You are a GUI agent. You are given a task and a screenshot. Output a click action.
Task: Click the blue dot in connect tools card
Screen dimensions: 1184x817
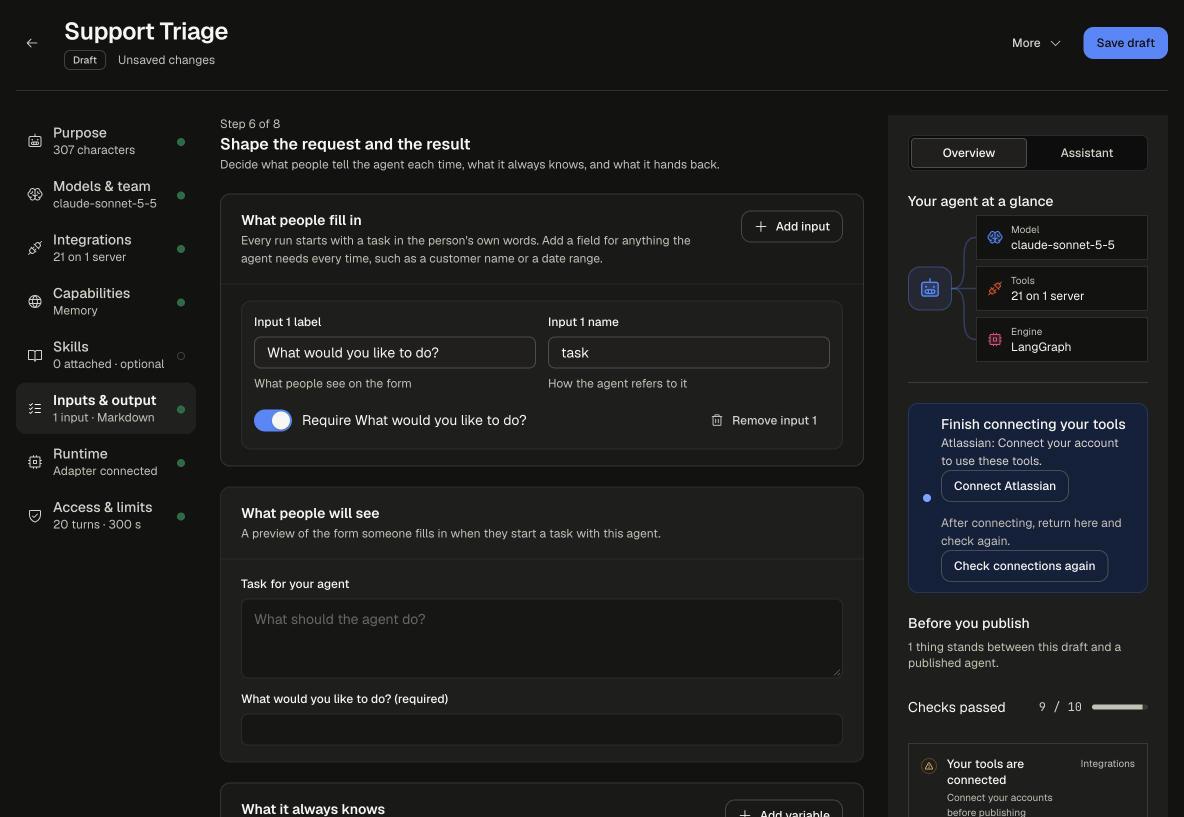pyautogui.click(x=927, y=498)
